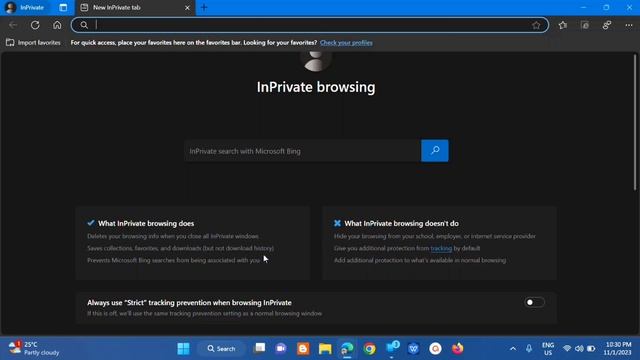Click "What InPrivate browsing doesn't do" heading
This screenshot has width=640, height=360.
[x=402, y=223]
